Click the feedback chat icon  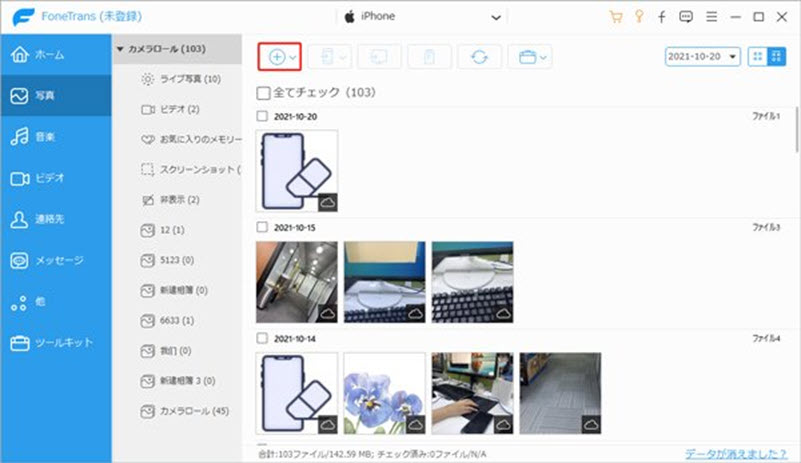686,17
